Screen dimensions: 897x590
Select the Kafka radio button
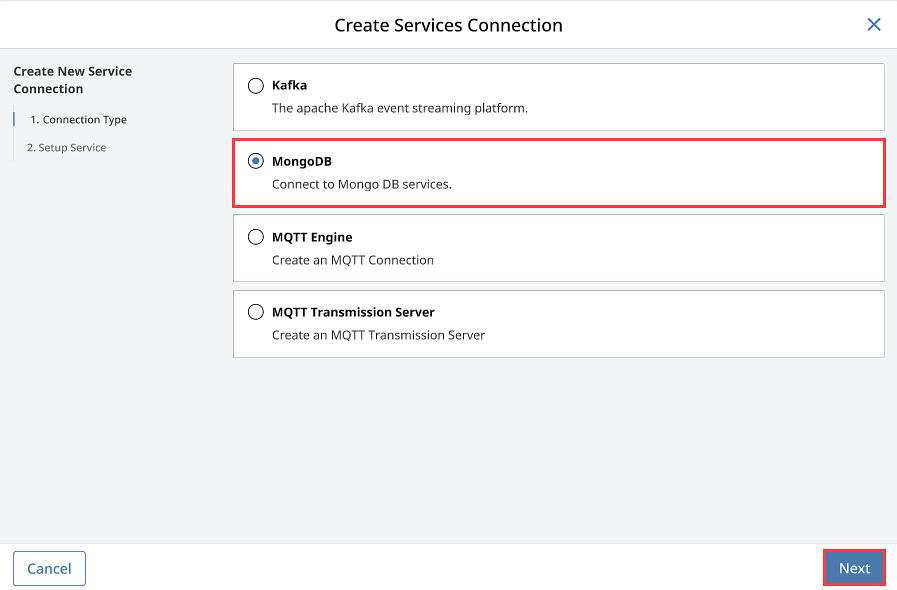coord(256,86)
